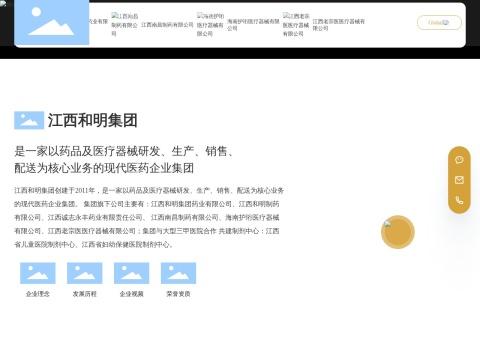Select the 企业视频 label
Image resolution: width=480 pixels, height=360 pixels.
132,294
